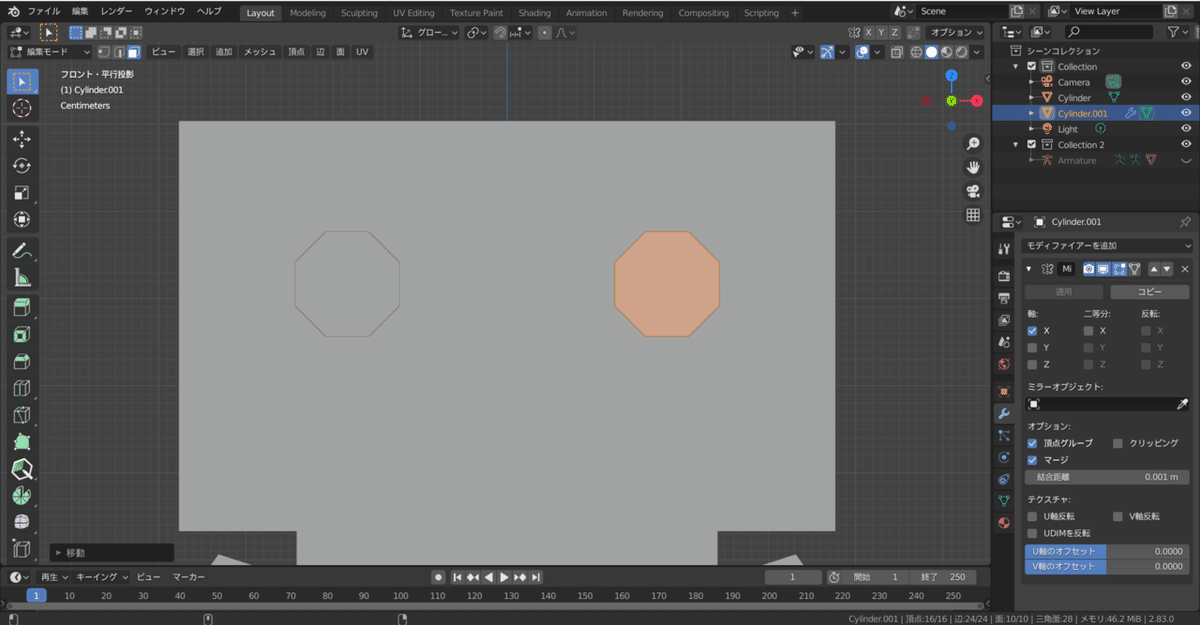Select the 3D Cursor tool

click(22, 107)
